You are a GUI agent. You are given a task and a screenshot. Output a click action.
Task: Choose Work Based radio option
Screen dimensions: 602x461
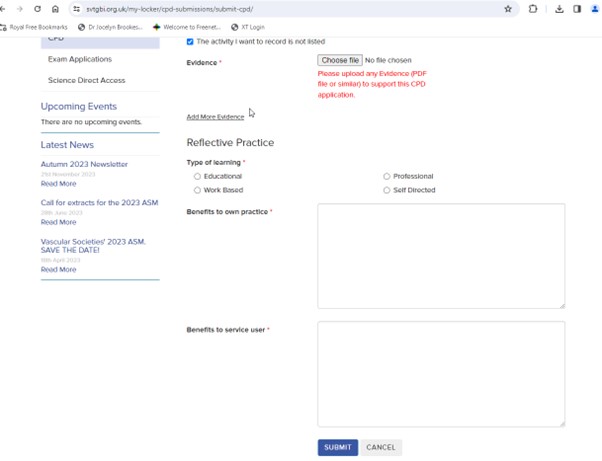tap(198, 190)
